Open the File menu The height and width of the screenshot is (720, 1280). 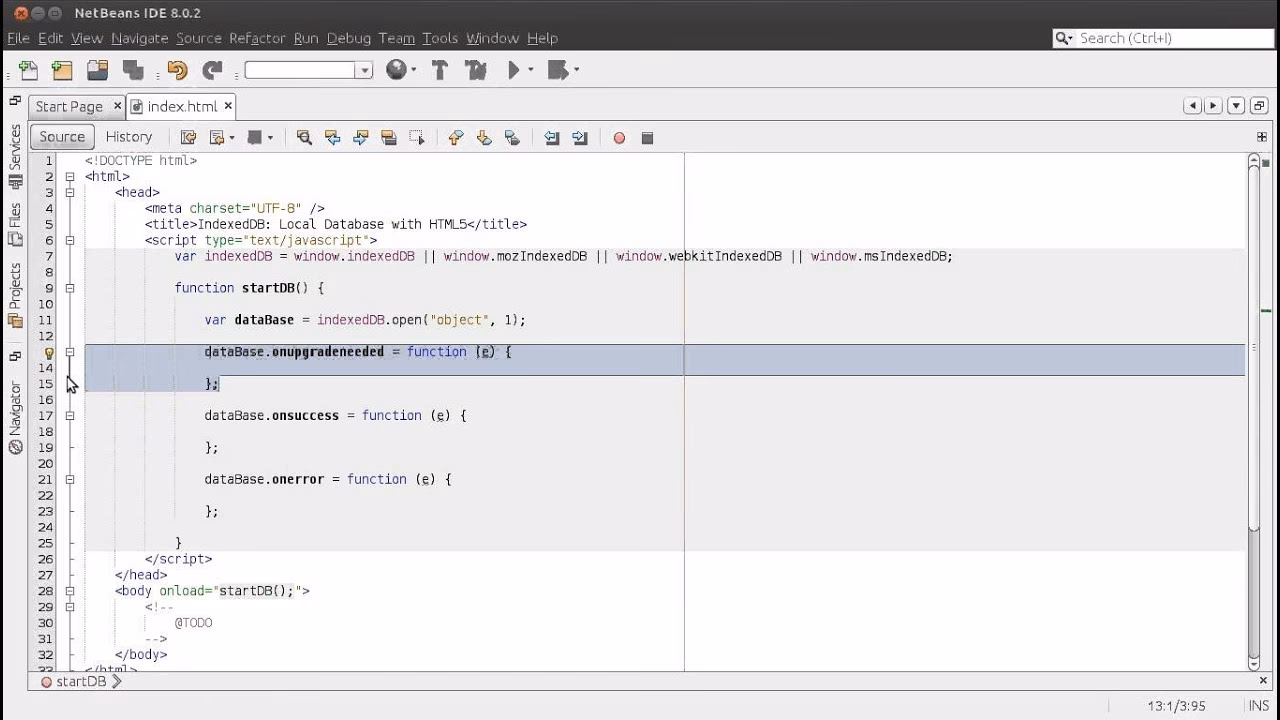coord(18,38)
